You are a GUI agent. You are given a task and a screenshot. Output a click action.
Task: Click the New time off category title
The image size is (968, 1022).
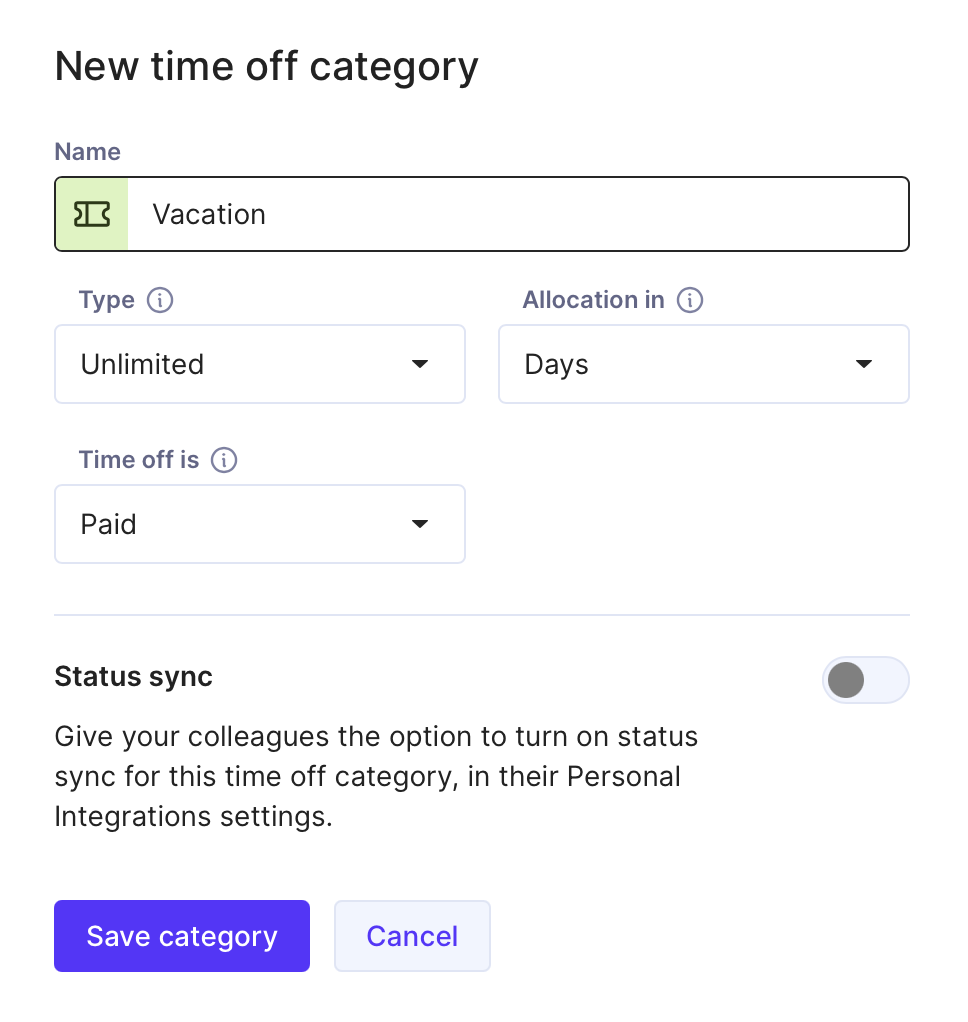(x=266, y=67)
